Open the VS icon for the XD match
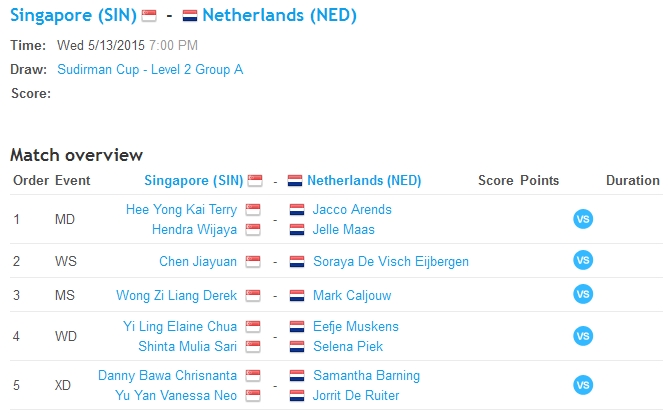Image resolution: width=668 pixels, height=415 pixels. point(583,385)
